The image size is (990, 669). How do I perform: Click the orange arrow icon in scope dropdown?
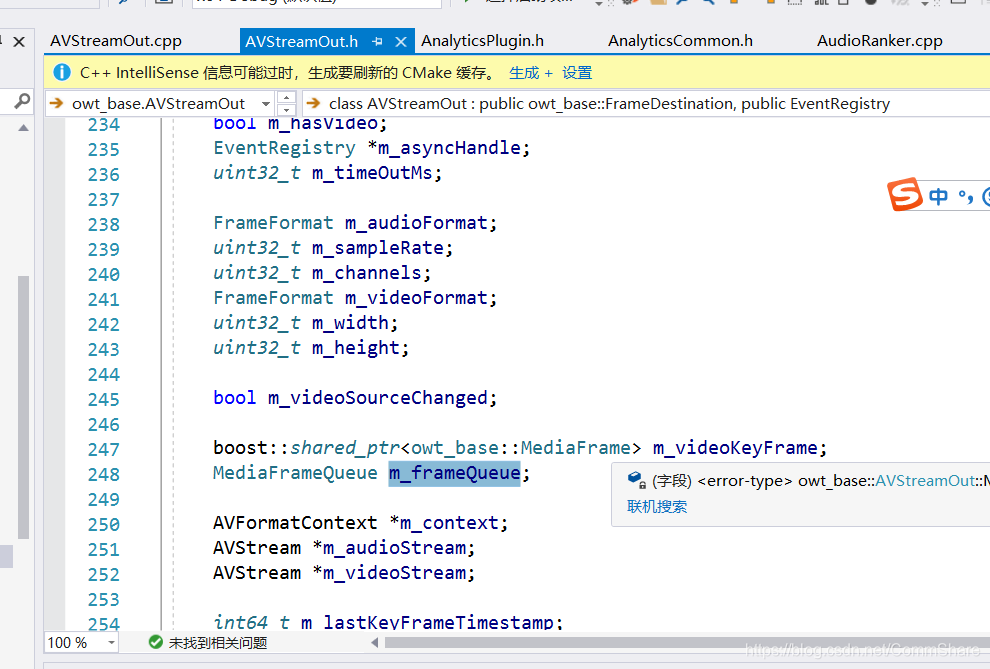pyautogui.click(x=57, y=103)
